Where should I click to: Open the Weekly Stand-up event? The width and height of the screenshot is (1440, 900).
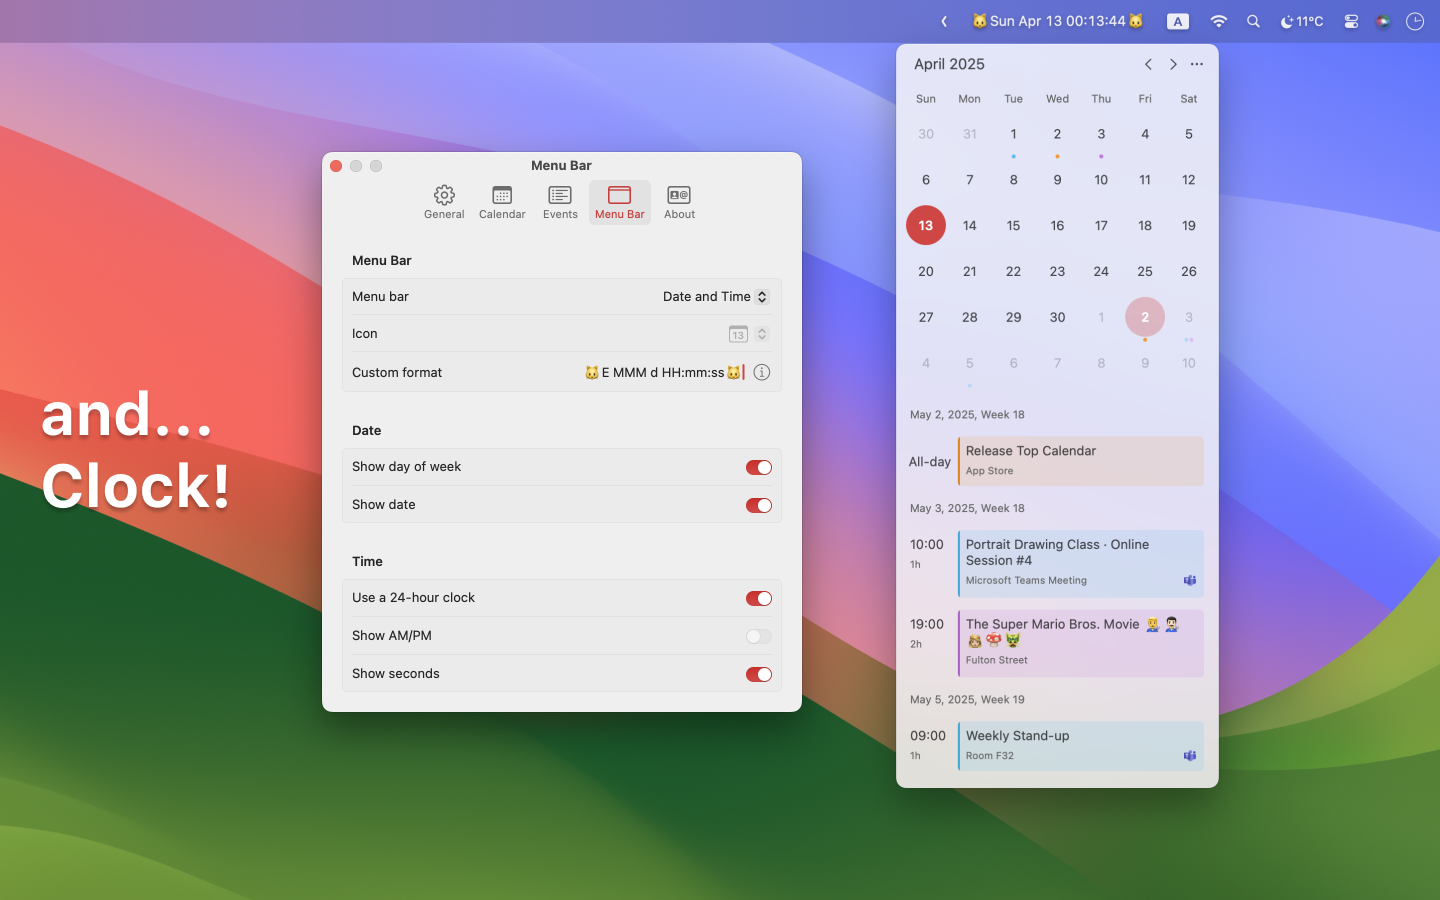pyautogui.click(x=1080, y=746)
